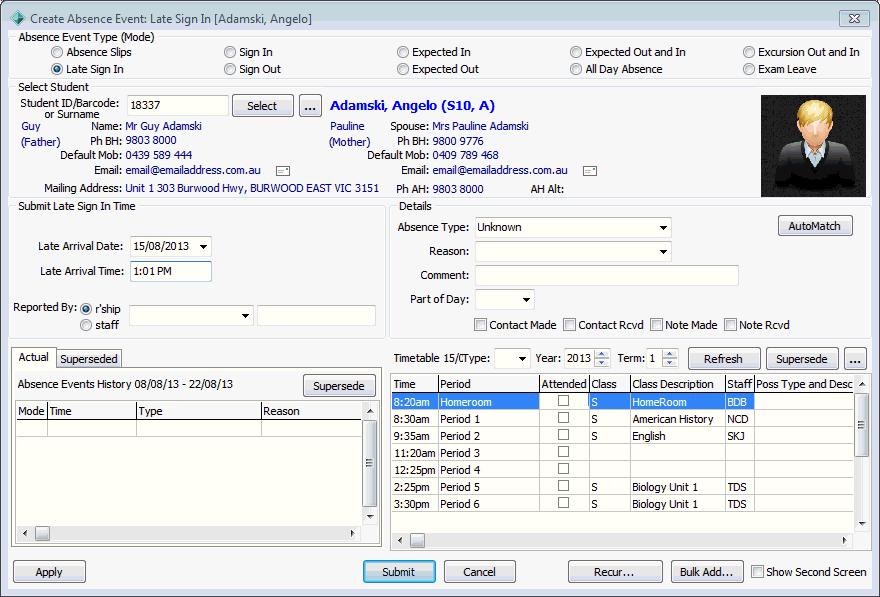Click the Apply button
The height and width of the screenshot is (597, 880).
point(49,572)
